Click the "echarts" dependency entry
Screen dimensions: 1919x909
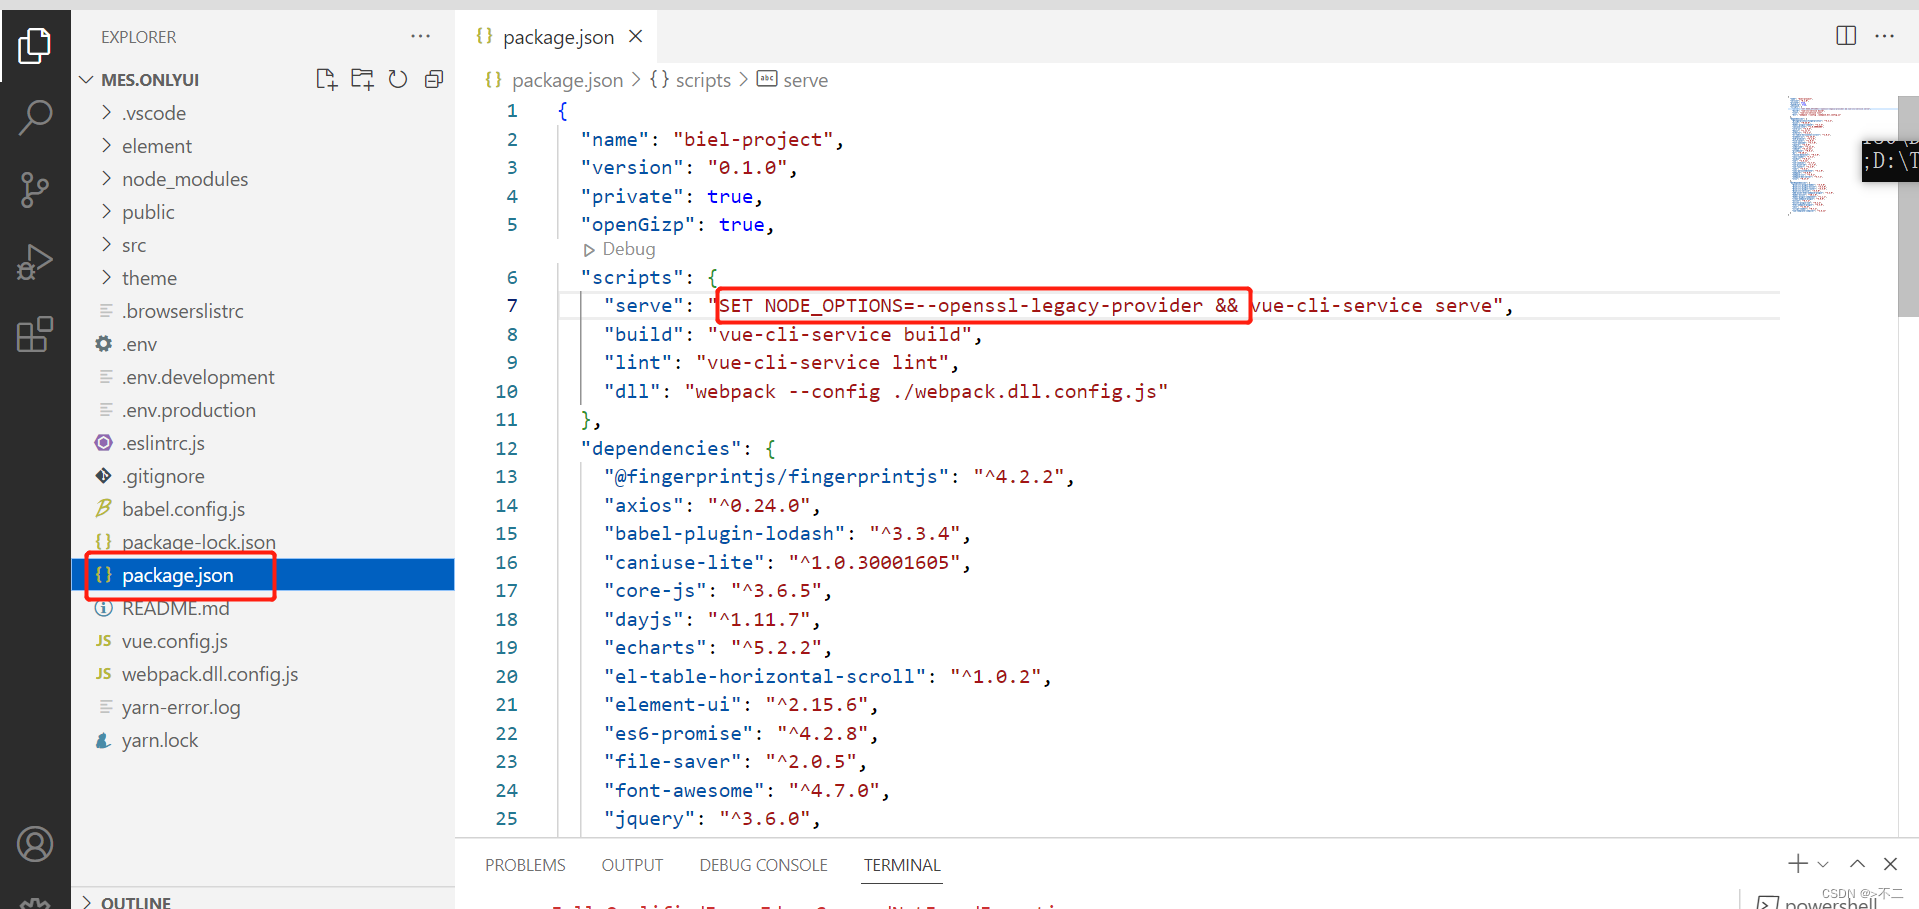(x=718, y=648)
